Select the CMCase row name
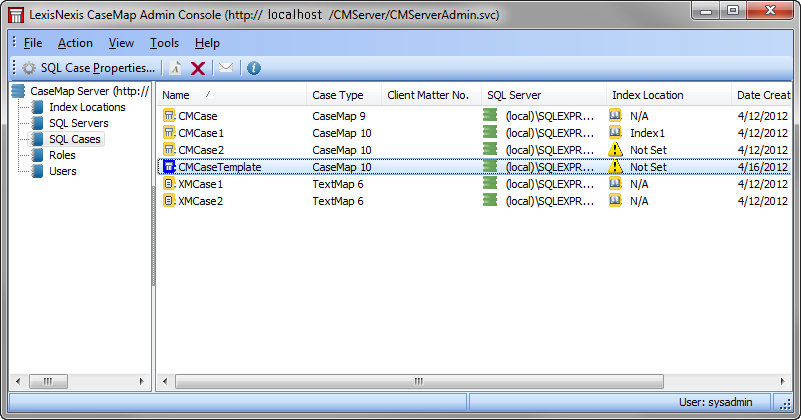This screenshot has width=801, height=420. pos(198,116)
